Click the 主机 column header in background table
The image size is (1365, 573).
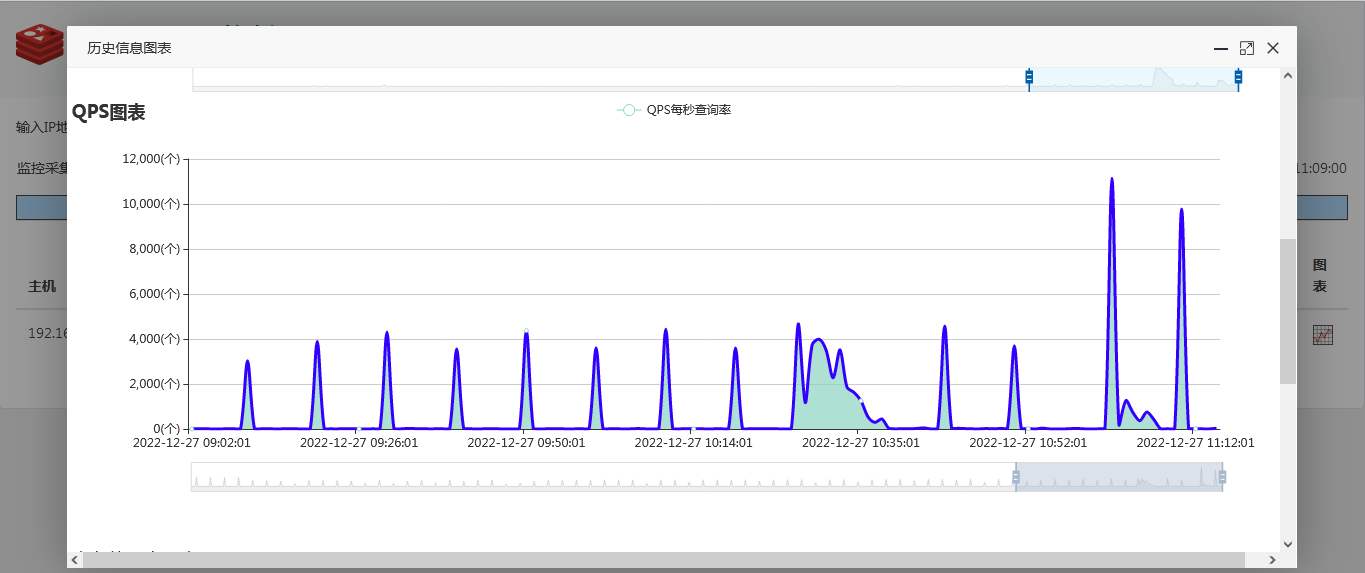(x=42, y=286)
